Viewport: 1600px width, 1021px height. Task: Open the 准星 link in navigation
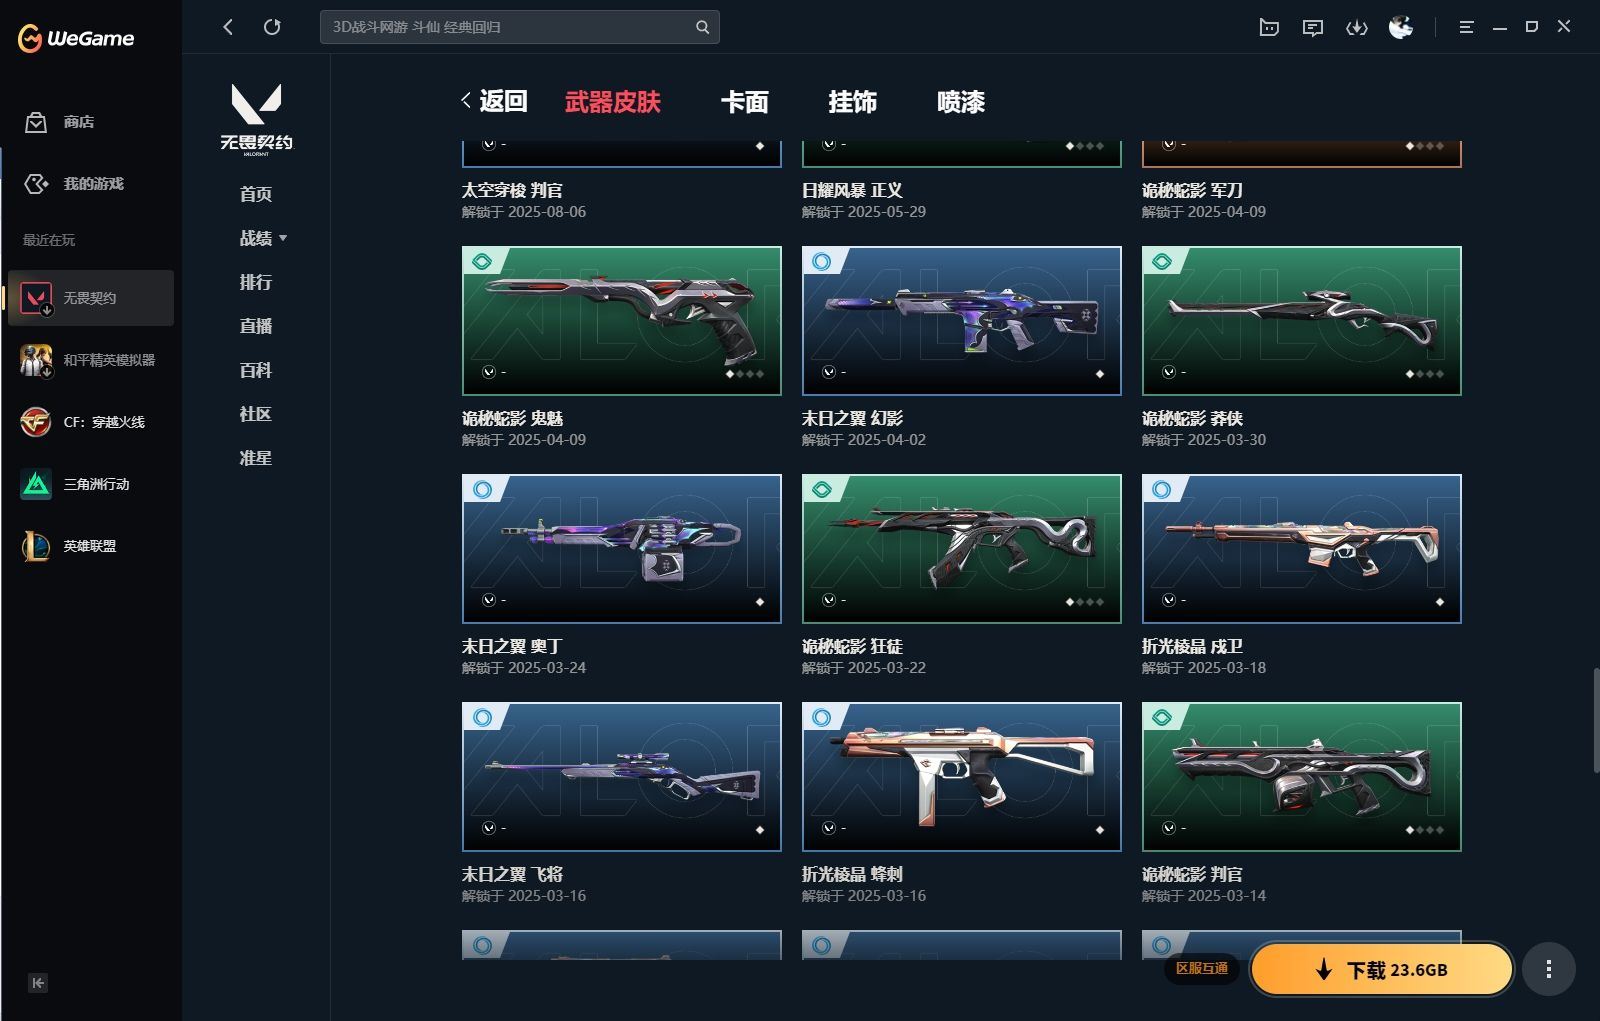(x=256, y=458)
